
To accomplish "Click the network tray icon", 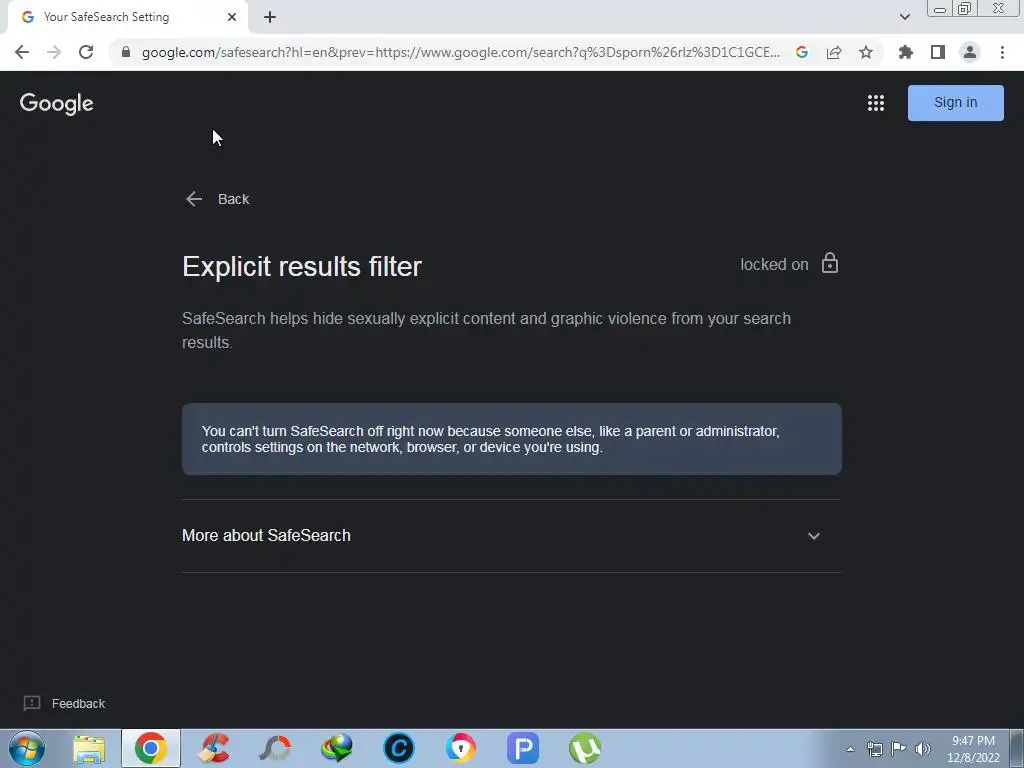I will tap(874, 749).
